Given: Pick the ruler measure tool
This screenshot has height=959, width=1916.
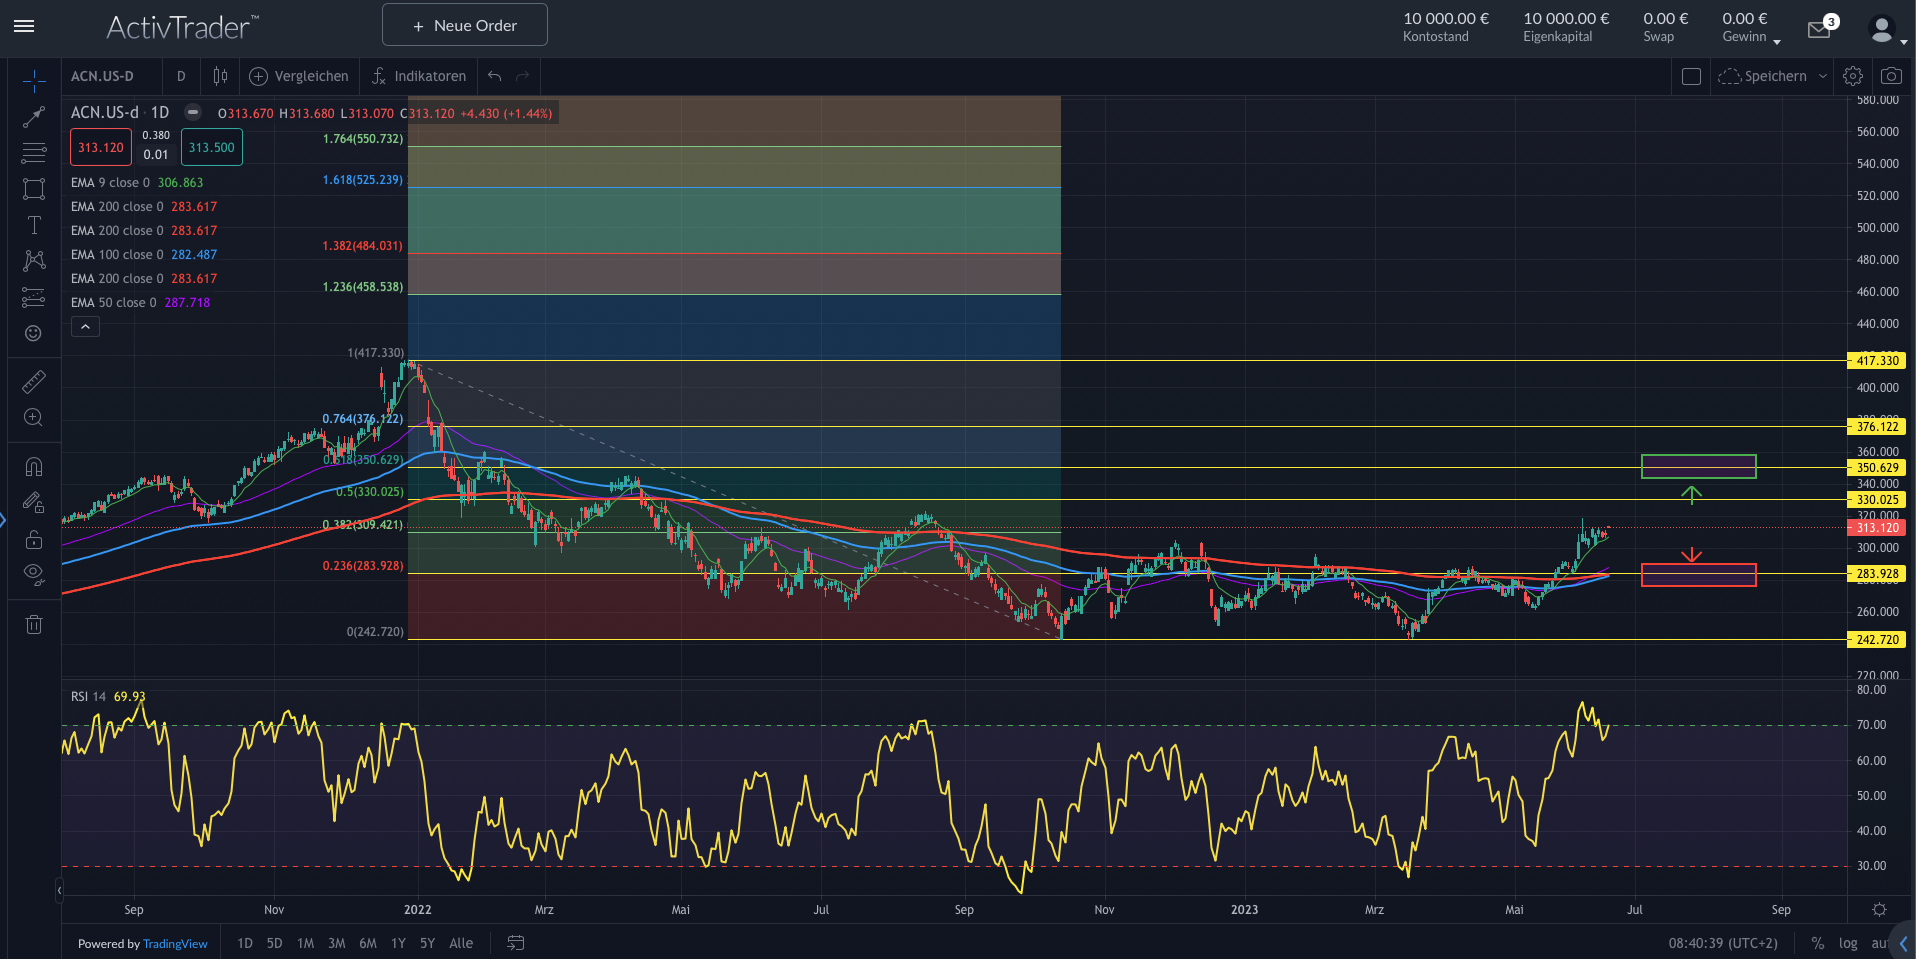Looking at the screenshot, I should (x=34, y=381).
